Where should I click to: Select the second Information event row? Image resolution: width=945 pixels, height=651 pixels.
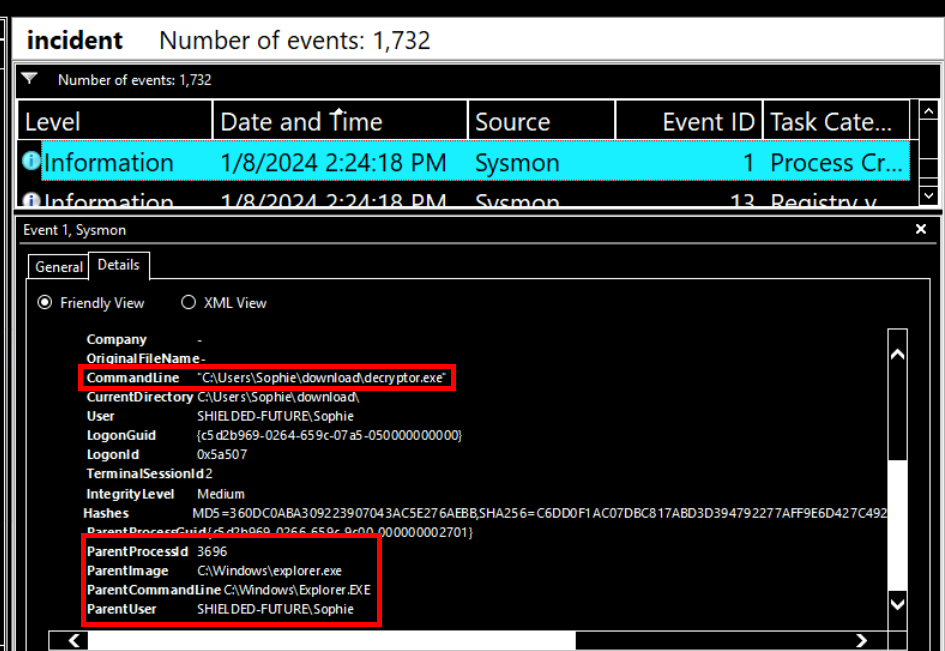coord(464,201)
